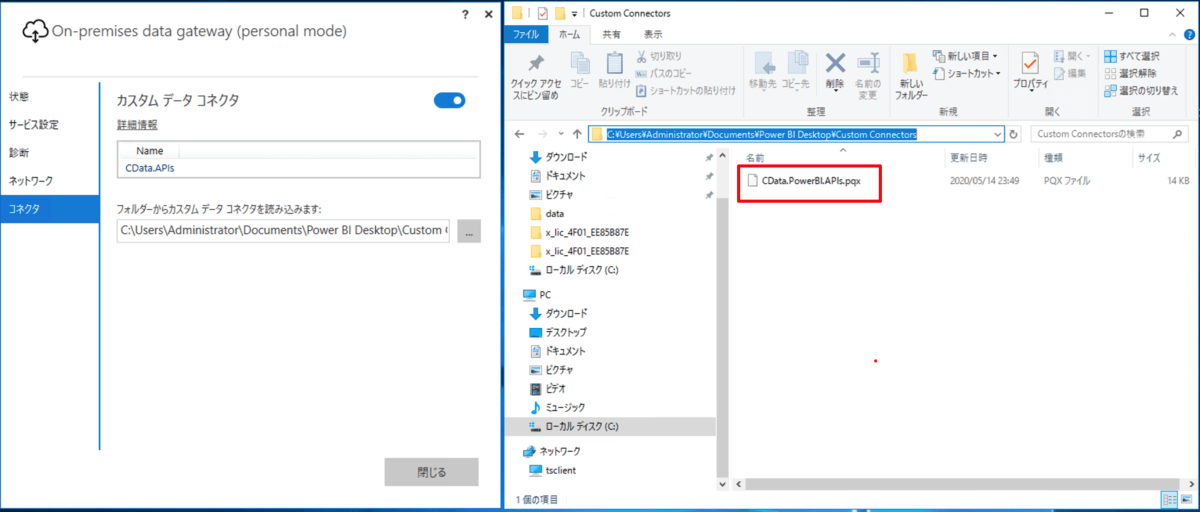The width and height of the screenshot is (1200, 512).
Task: Click the refresh button beside address bar
Action: coord(1014,134)
